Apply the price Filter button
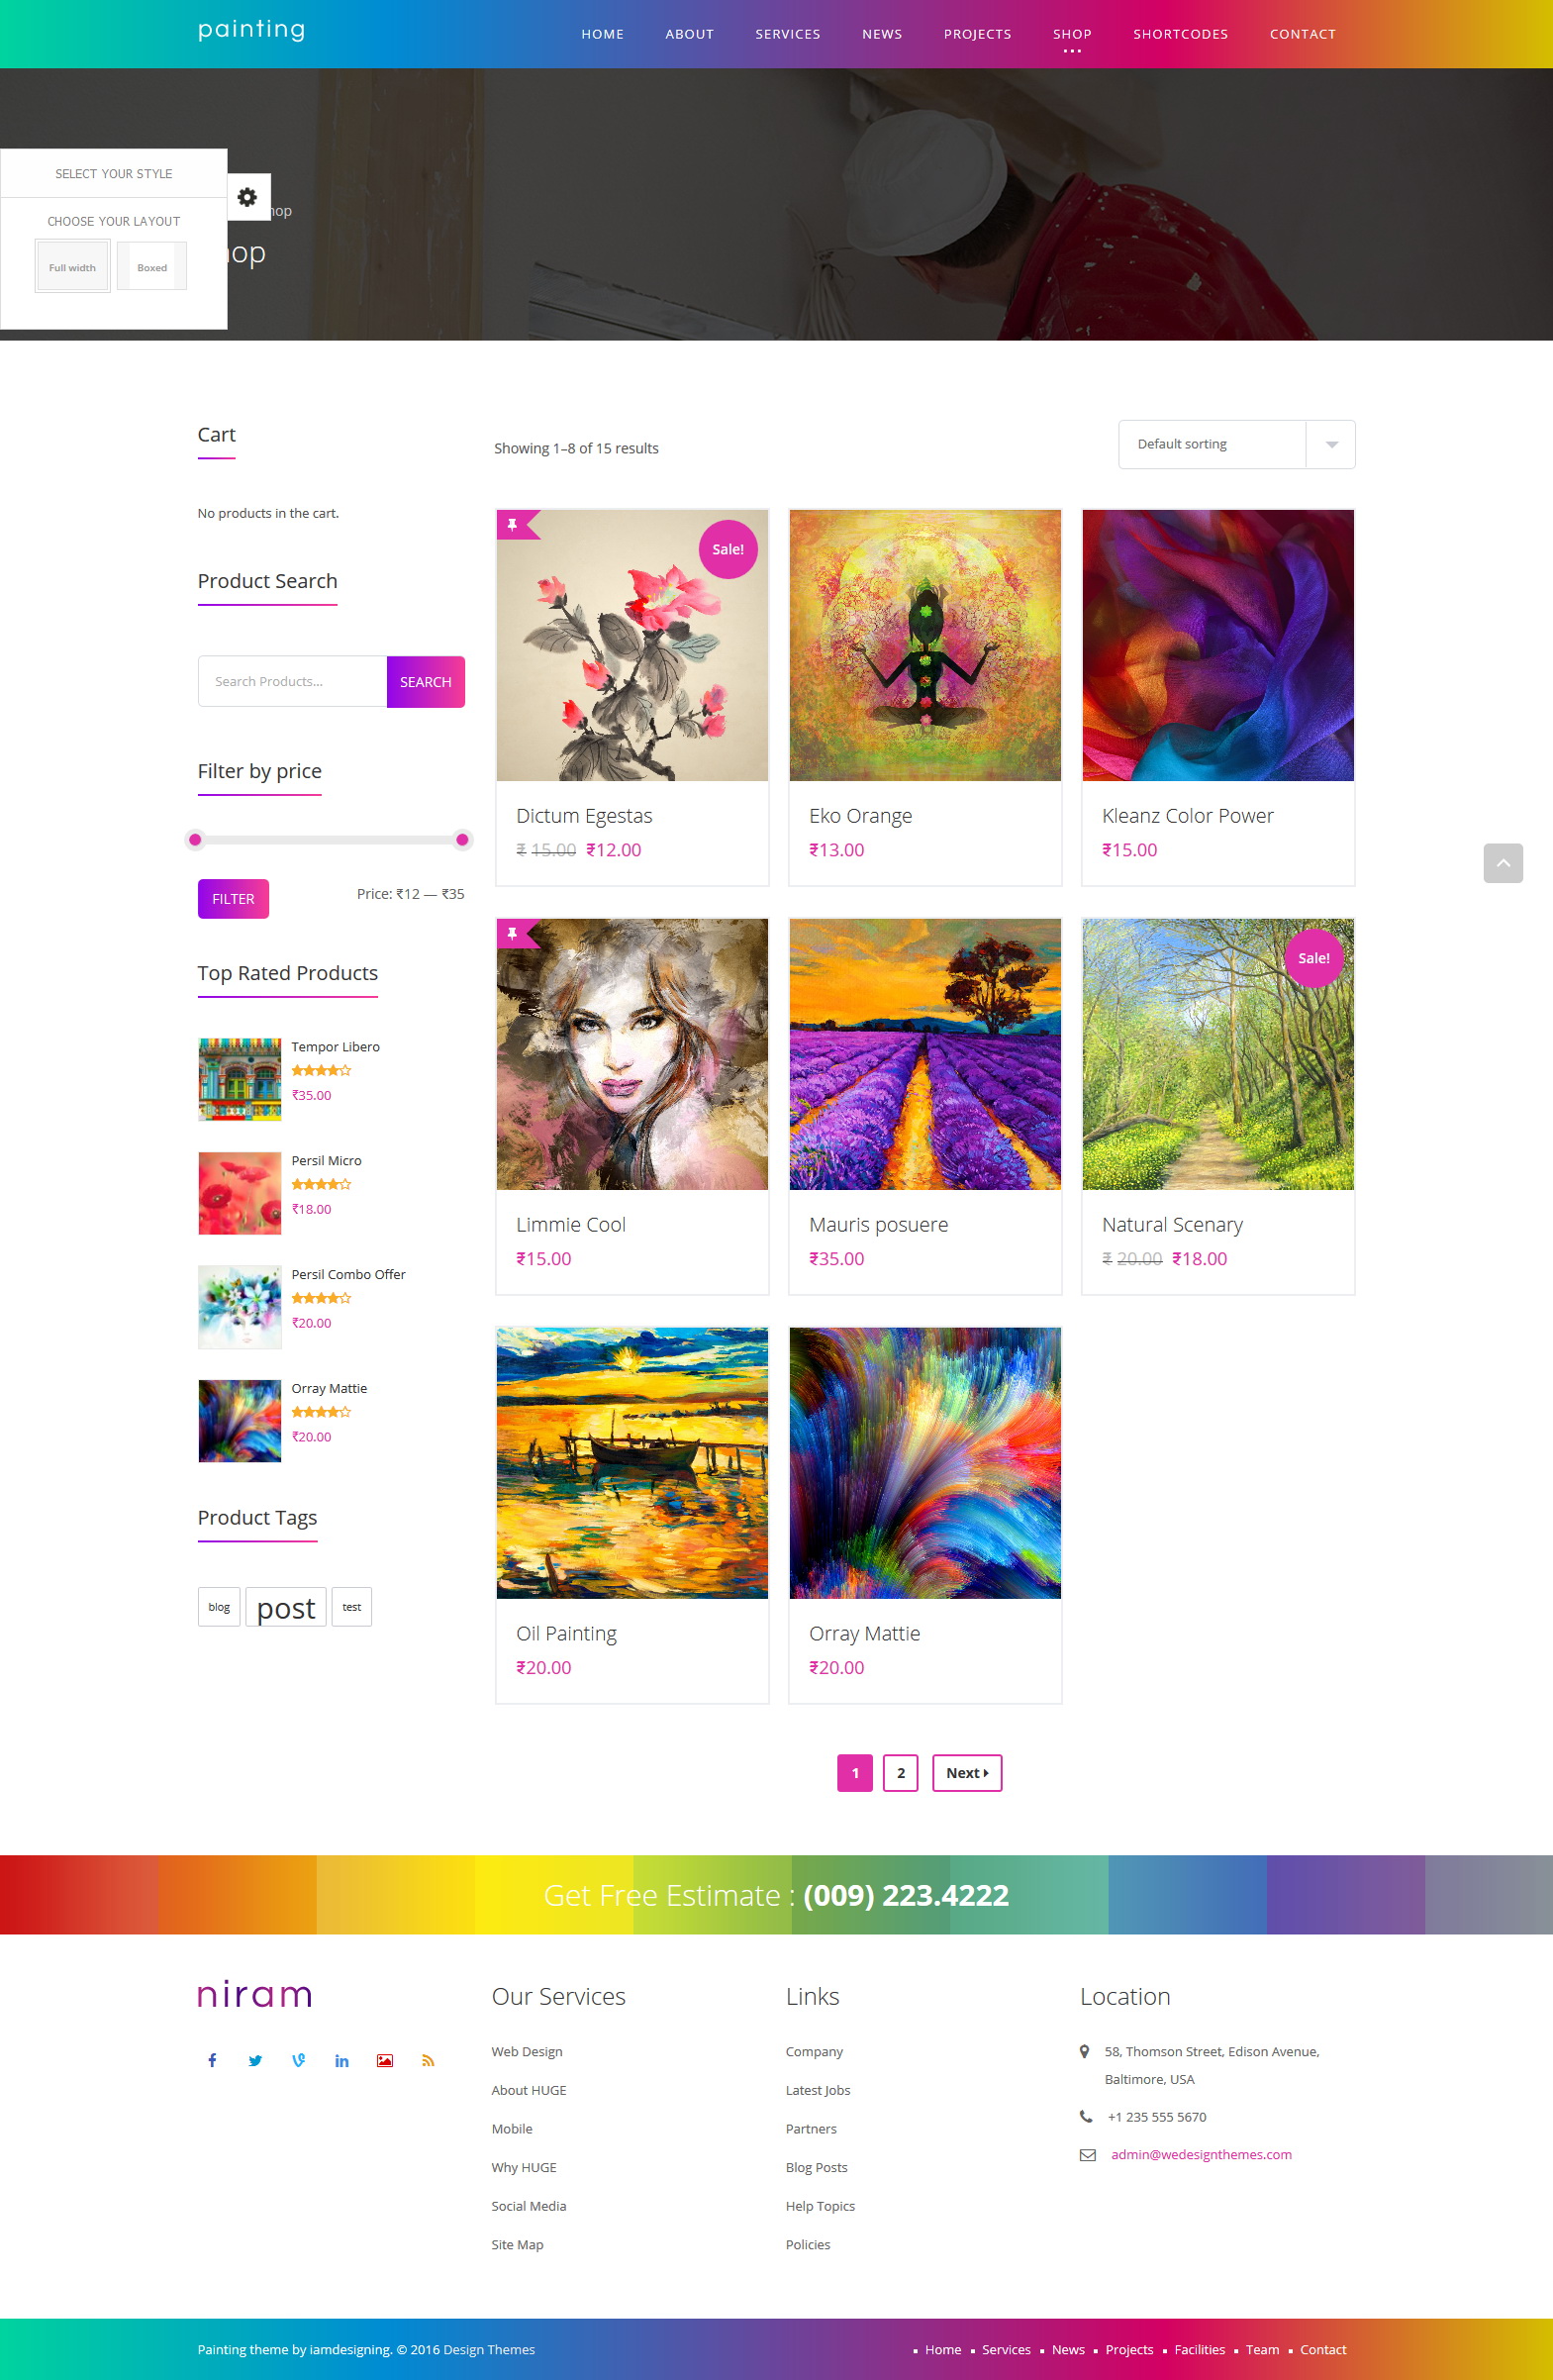The image size is (1553, 2380). (233, 899)
